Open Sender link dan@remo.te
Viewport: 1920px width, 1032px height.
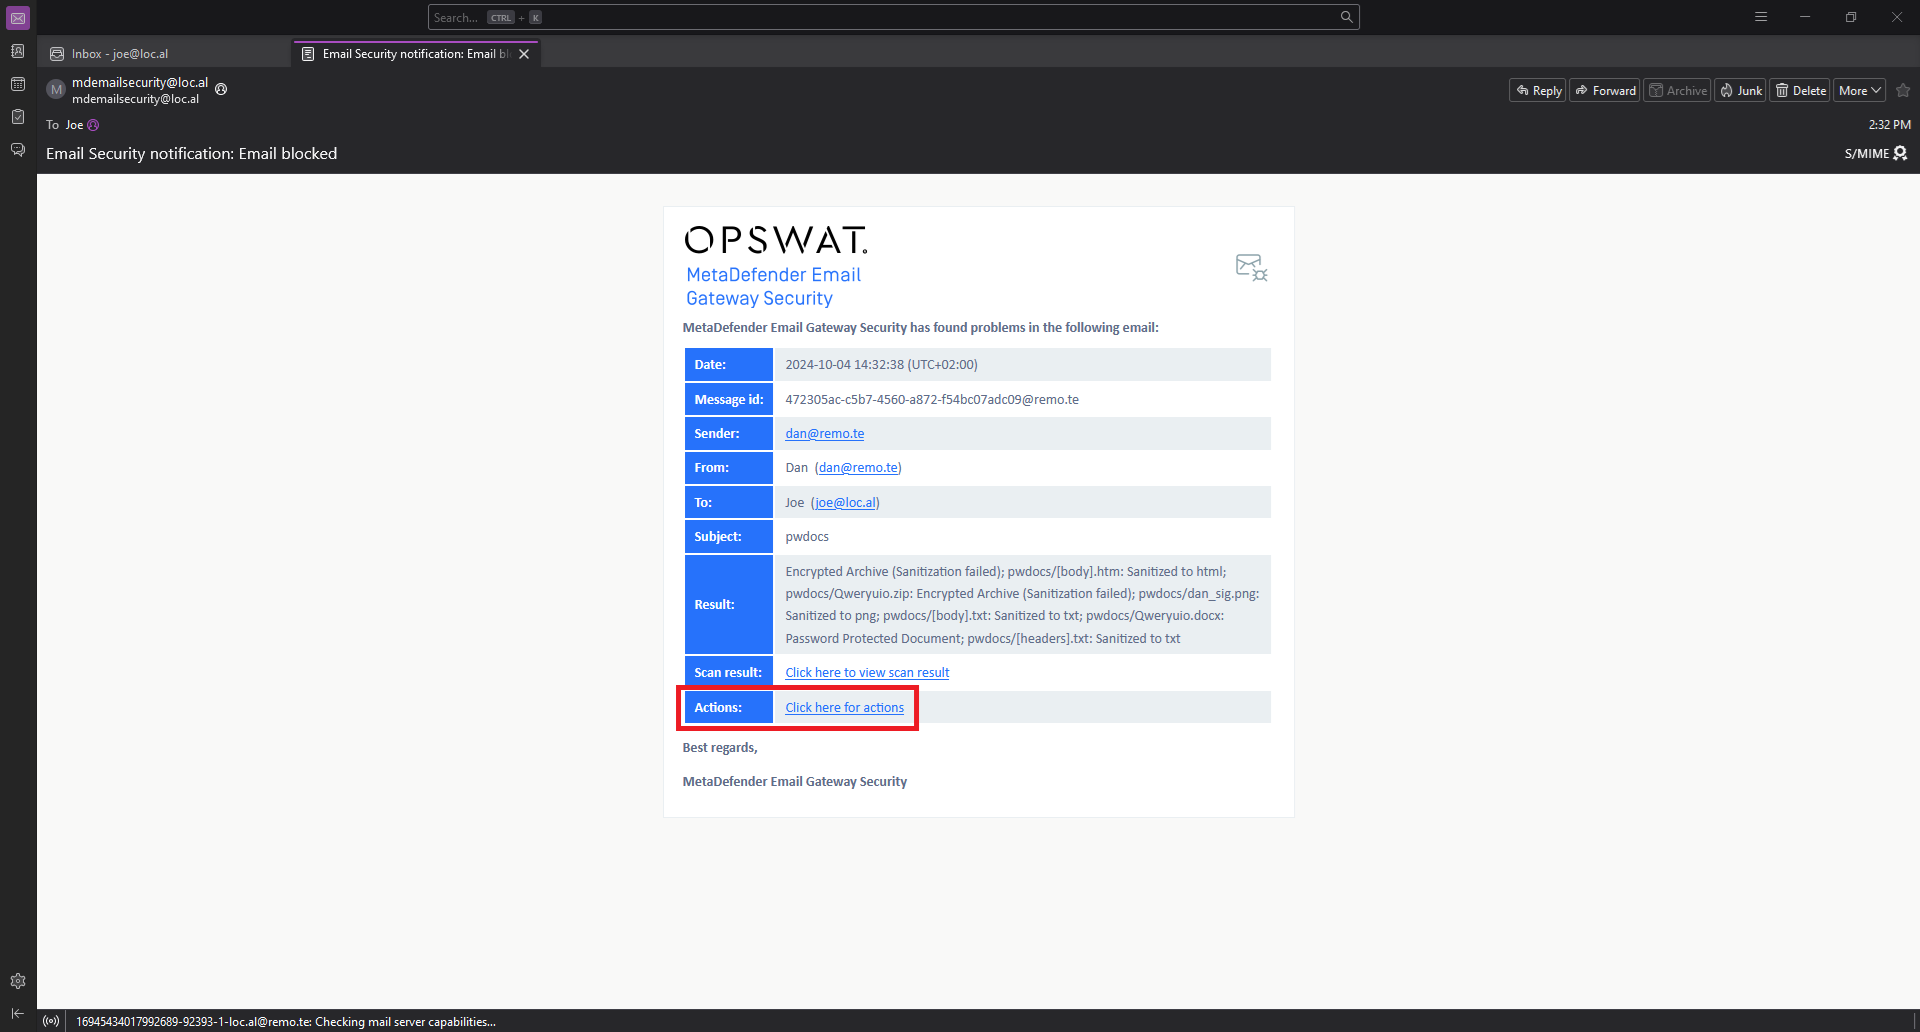coord(824,434)
